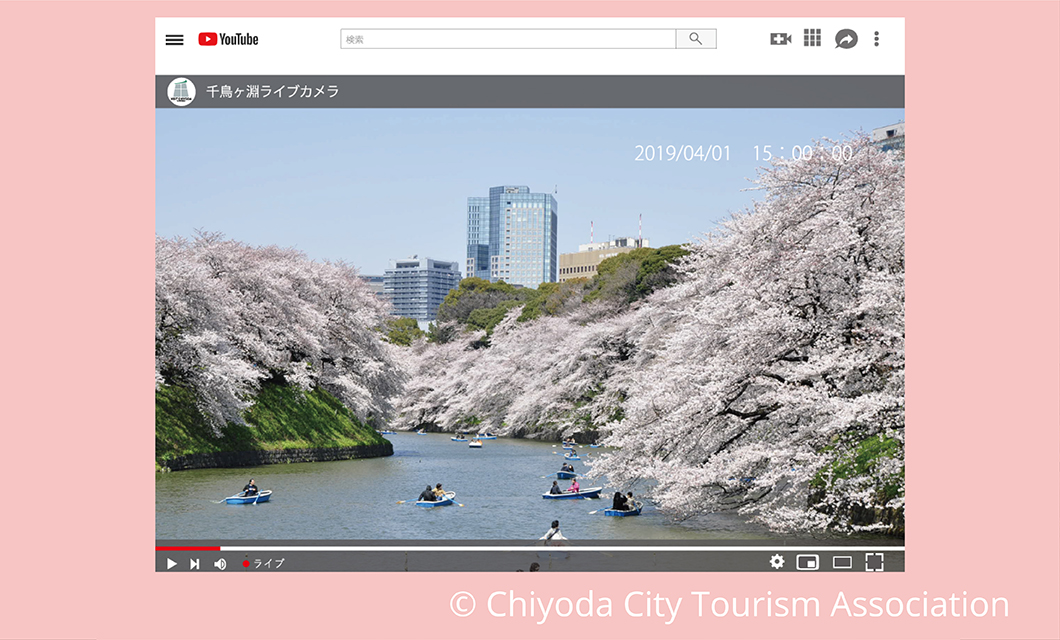The height and width of the screenshot is (640, 1060).
Task: Open the player settings gear
Action: 777,562
